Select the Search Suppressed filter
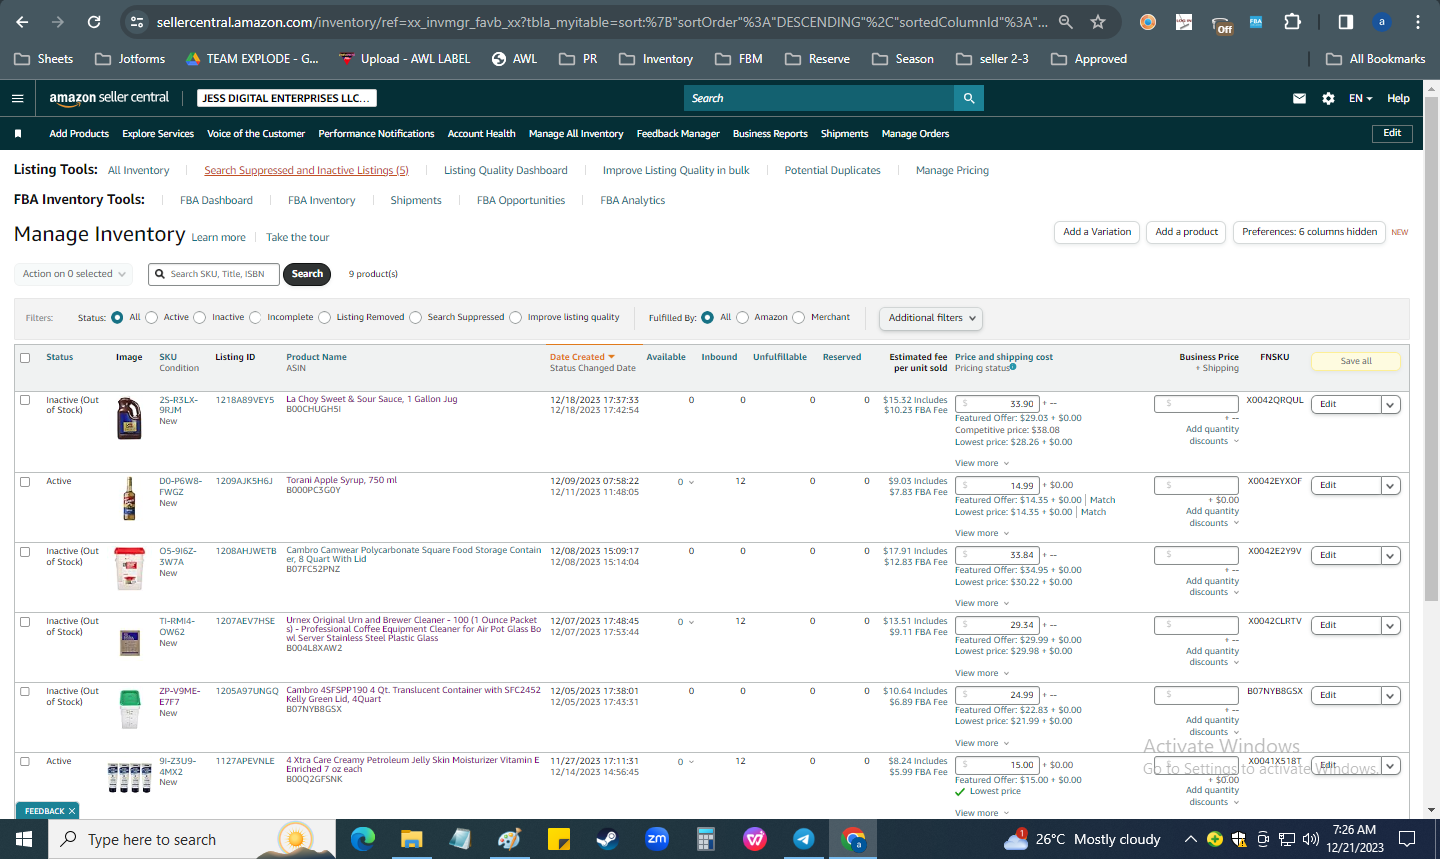Image resolution: width=1440 pixels, height=859 pixels. click(x=415, y=317)
